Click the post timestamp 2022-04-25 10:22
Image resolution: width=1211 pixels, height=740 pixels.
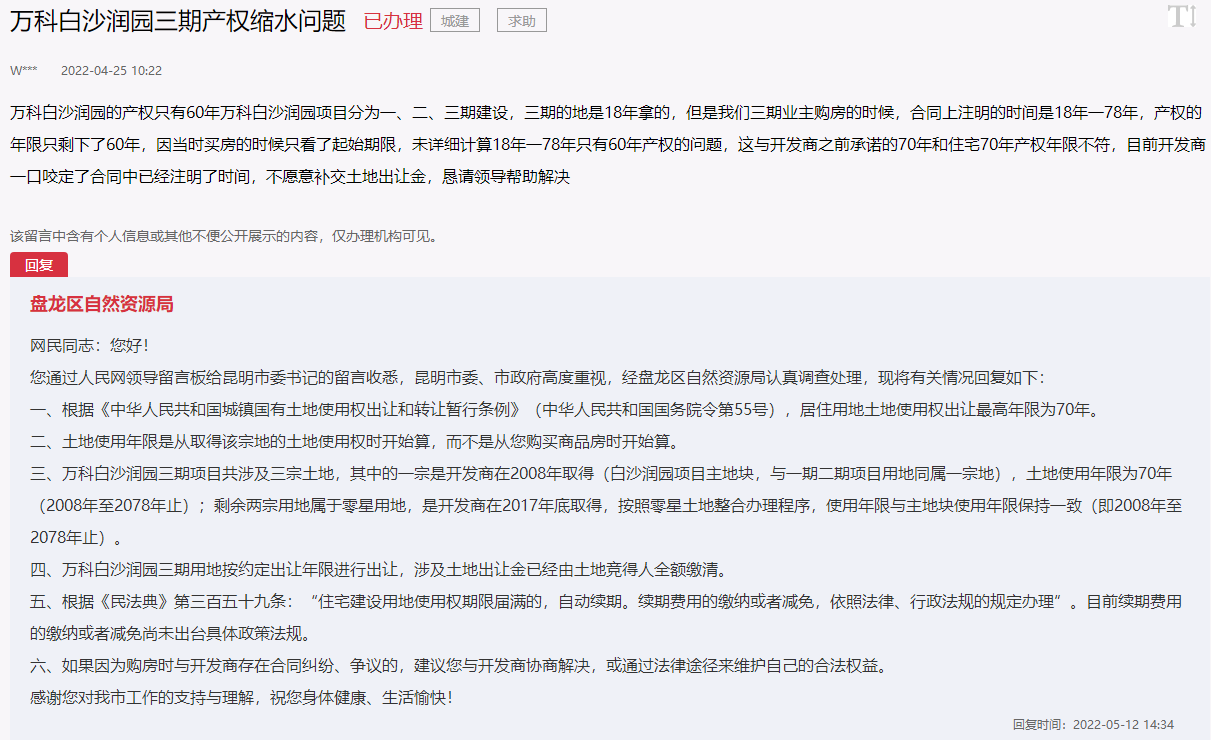(111, 71)
